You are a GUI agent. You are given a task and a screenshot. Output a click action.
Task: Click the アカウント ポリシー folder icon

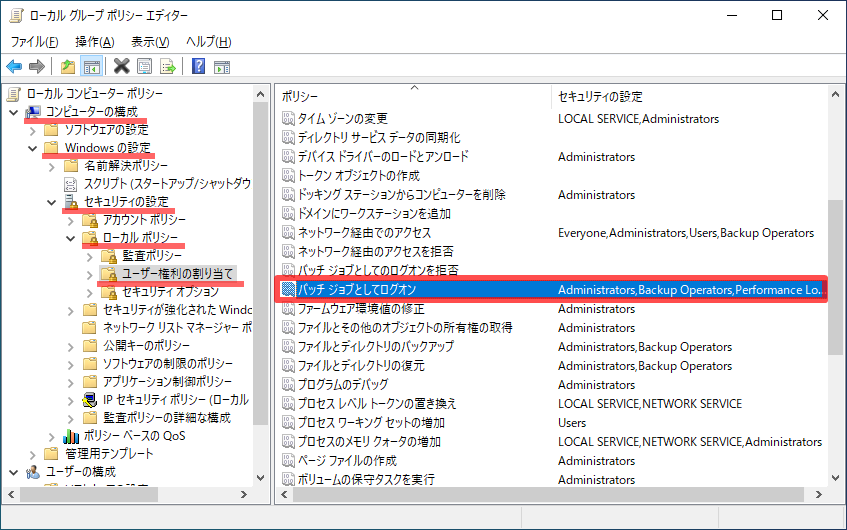(x=90, y=220)
